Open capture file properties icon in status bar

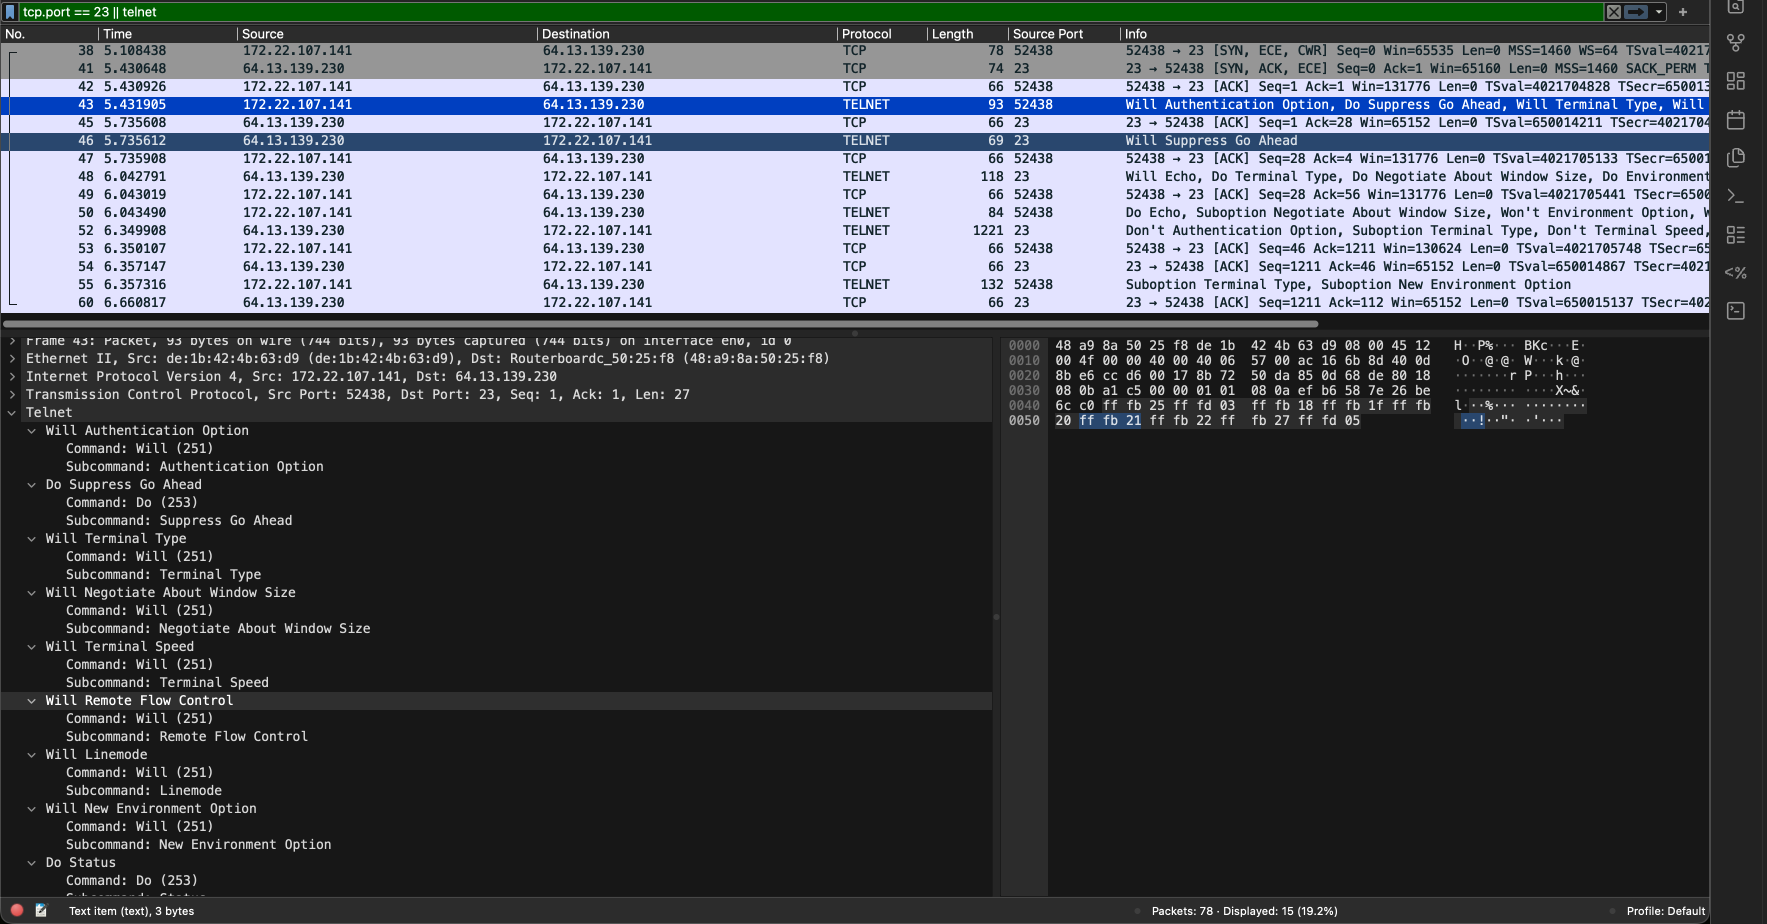click(41, 910)
